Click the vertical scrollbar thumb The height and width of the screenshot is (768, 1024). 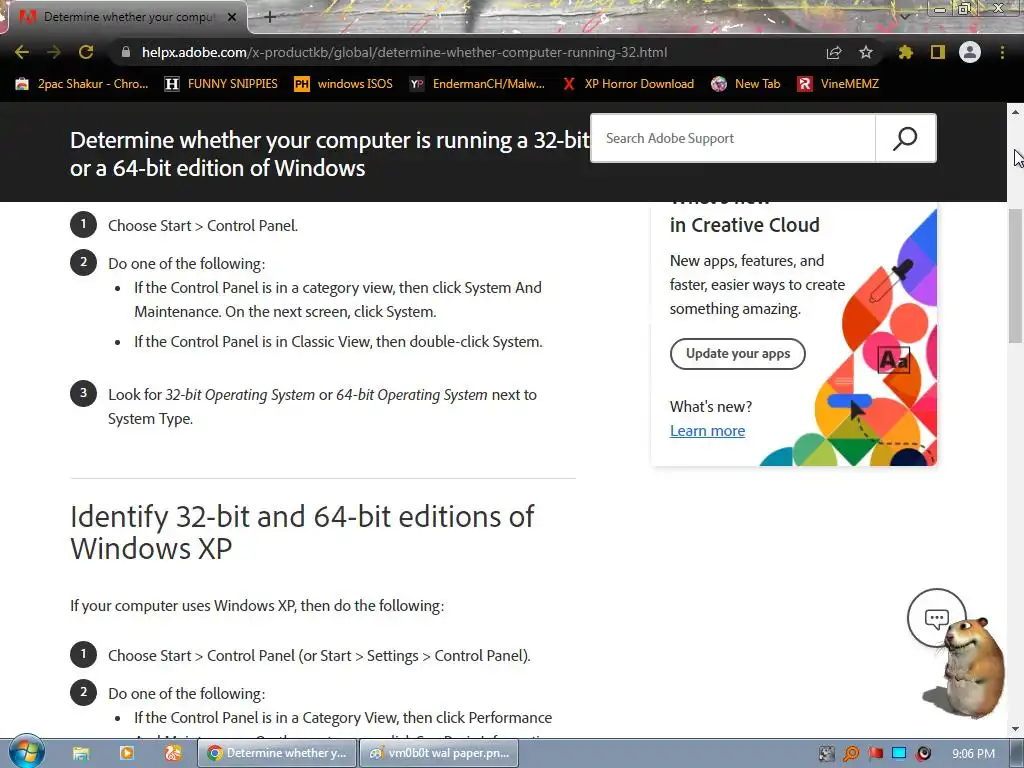[x=1016, y=276]
